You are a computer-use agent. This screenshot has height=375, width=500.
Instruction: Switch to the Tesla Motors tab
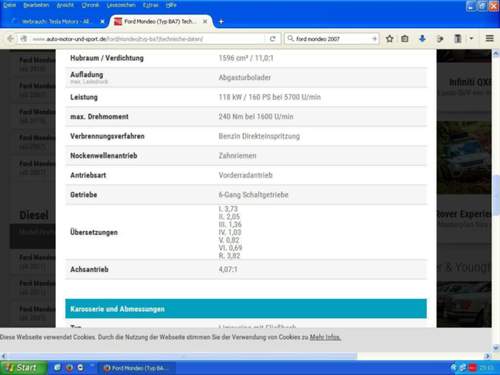click(55, 22)
